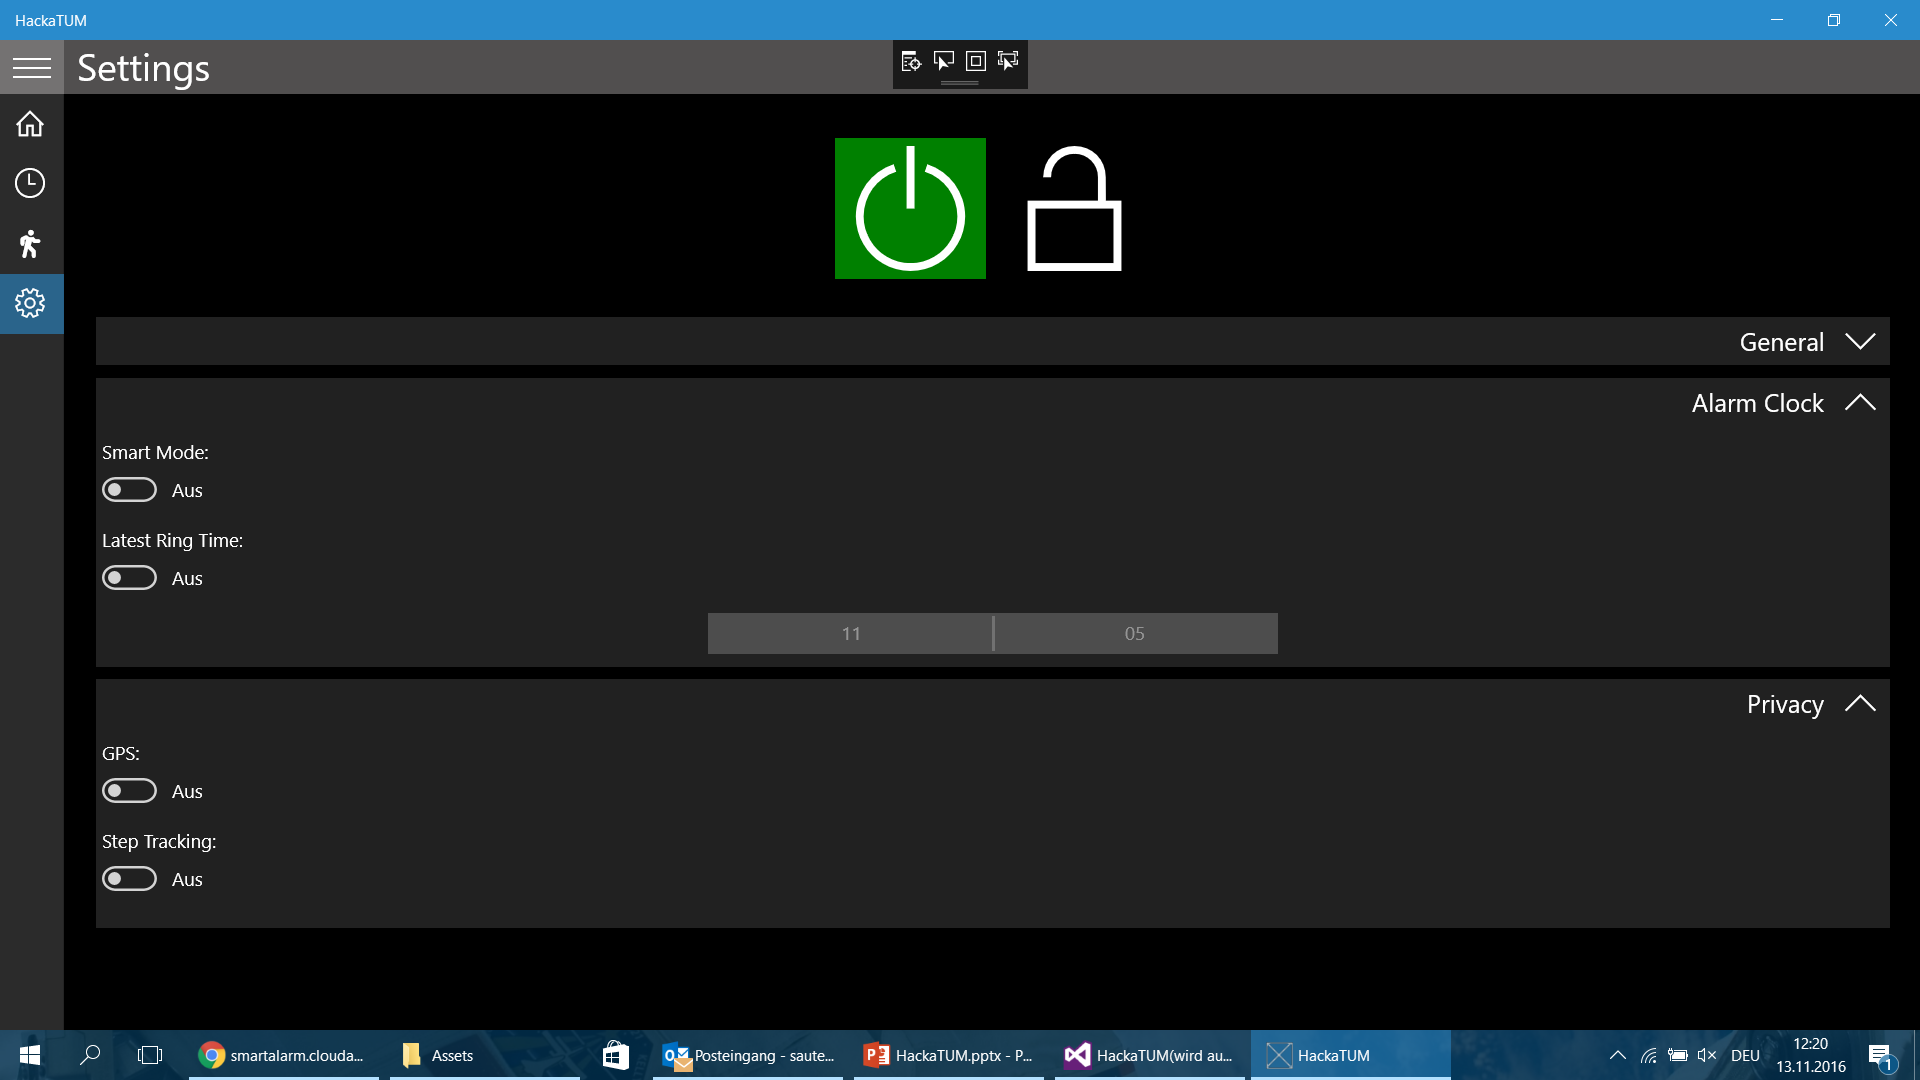Open the hamburger navigation menu
1920x1080 pixels.
click(x=31, y=67)
